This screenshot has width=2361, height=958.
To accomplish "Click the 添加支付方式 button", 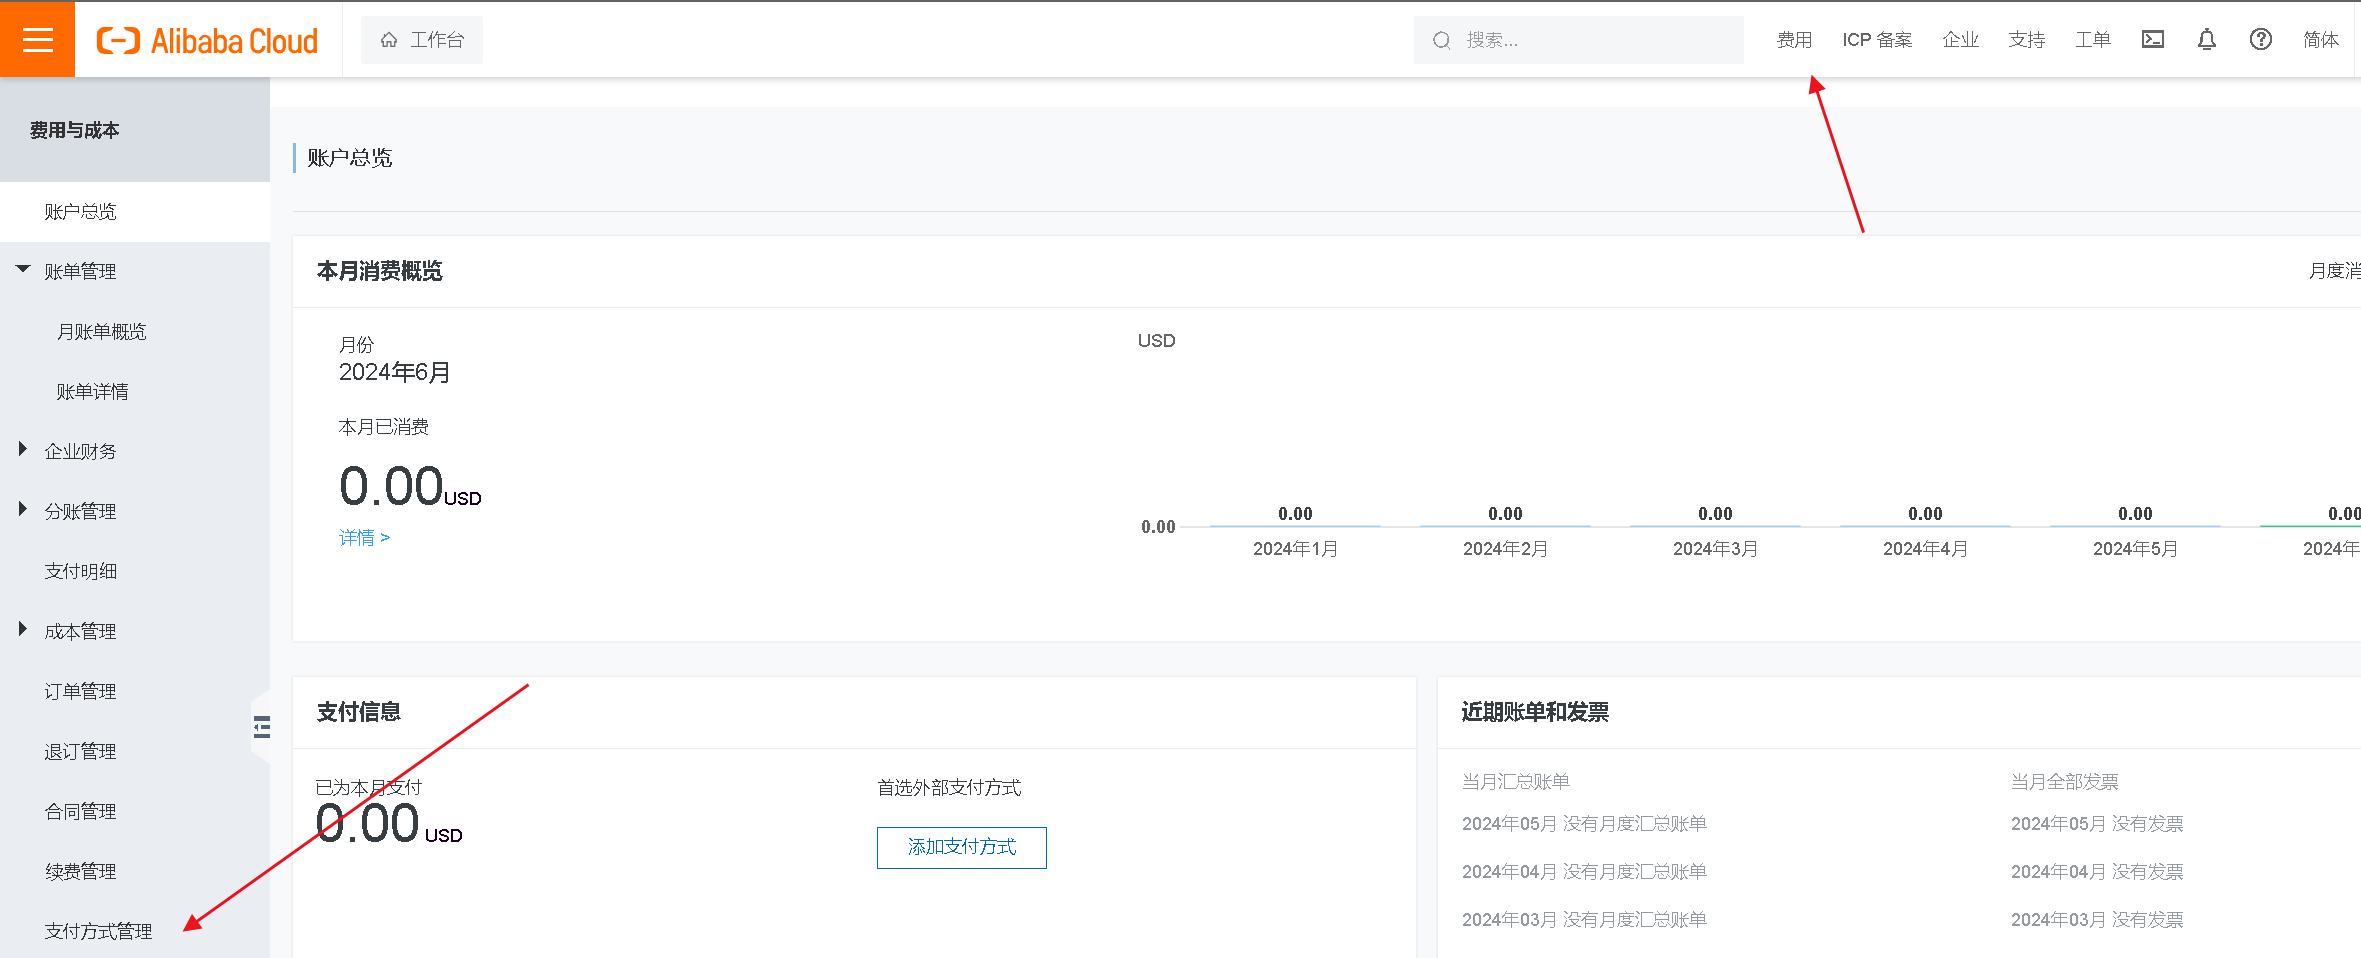I will click(x=961, y=848).
